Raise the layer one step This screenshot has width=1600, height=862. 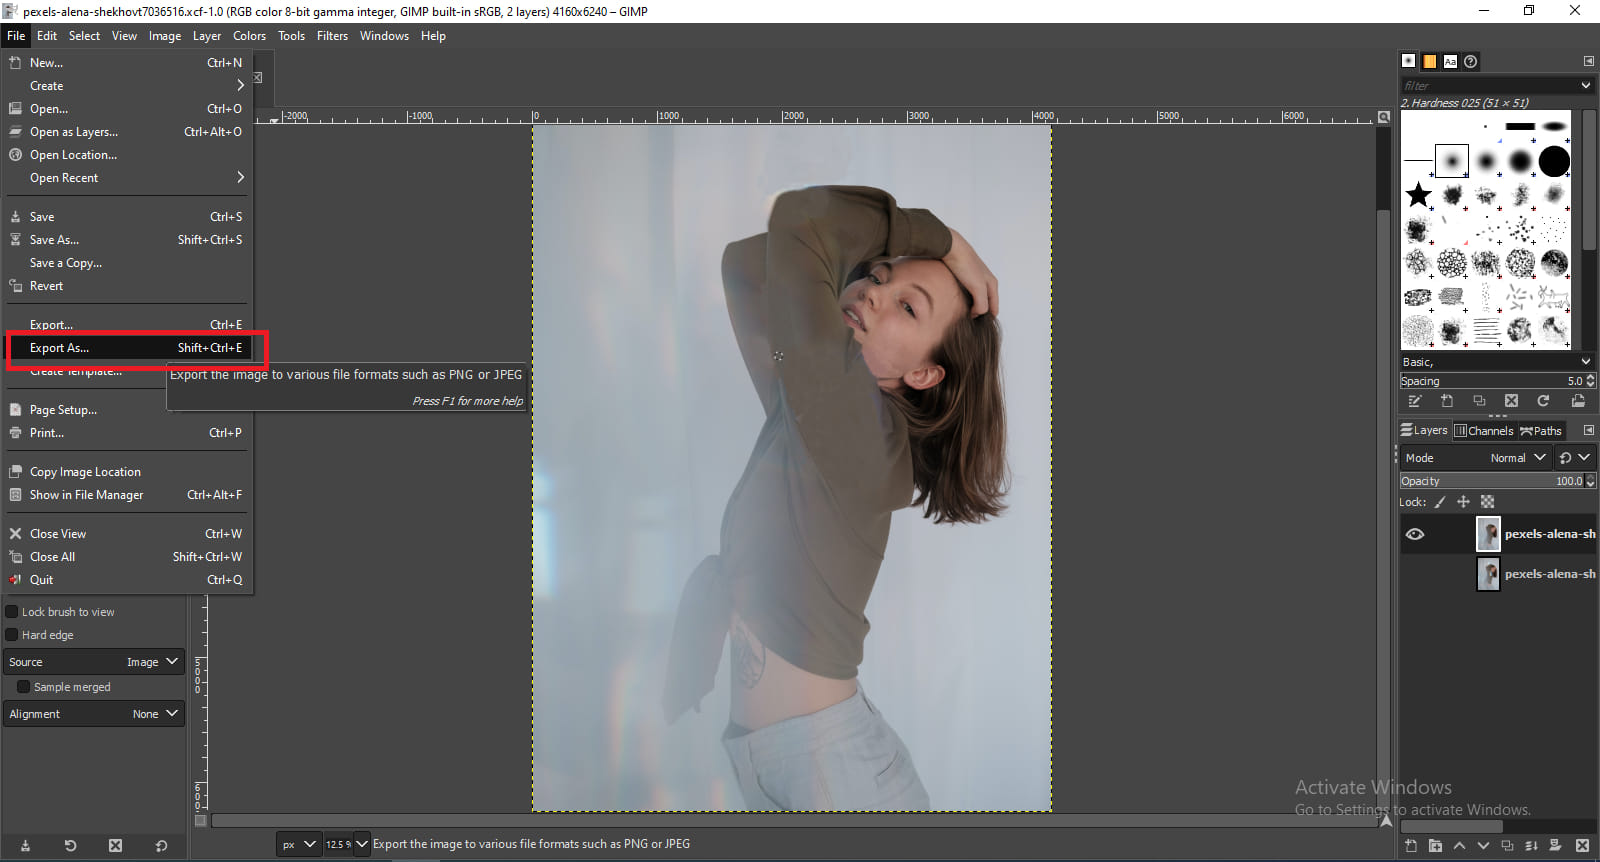(1459, 846)
